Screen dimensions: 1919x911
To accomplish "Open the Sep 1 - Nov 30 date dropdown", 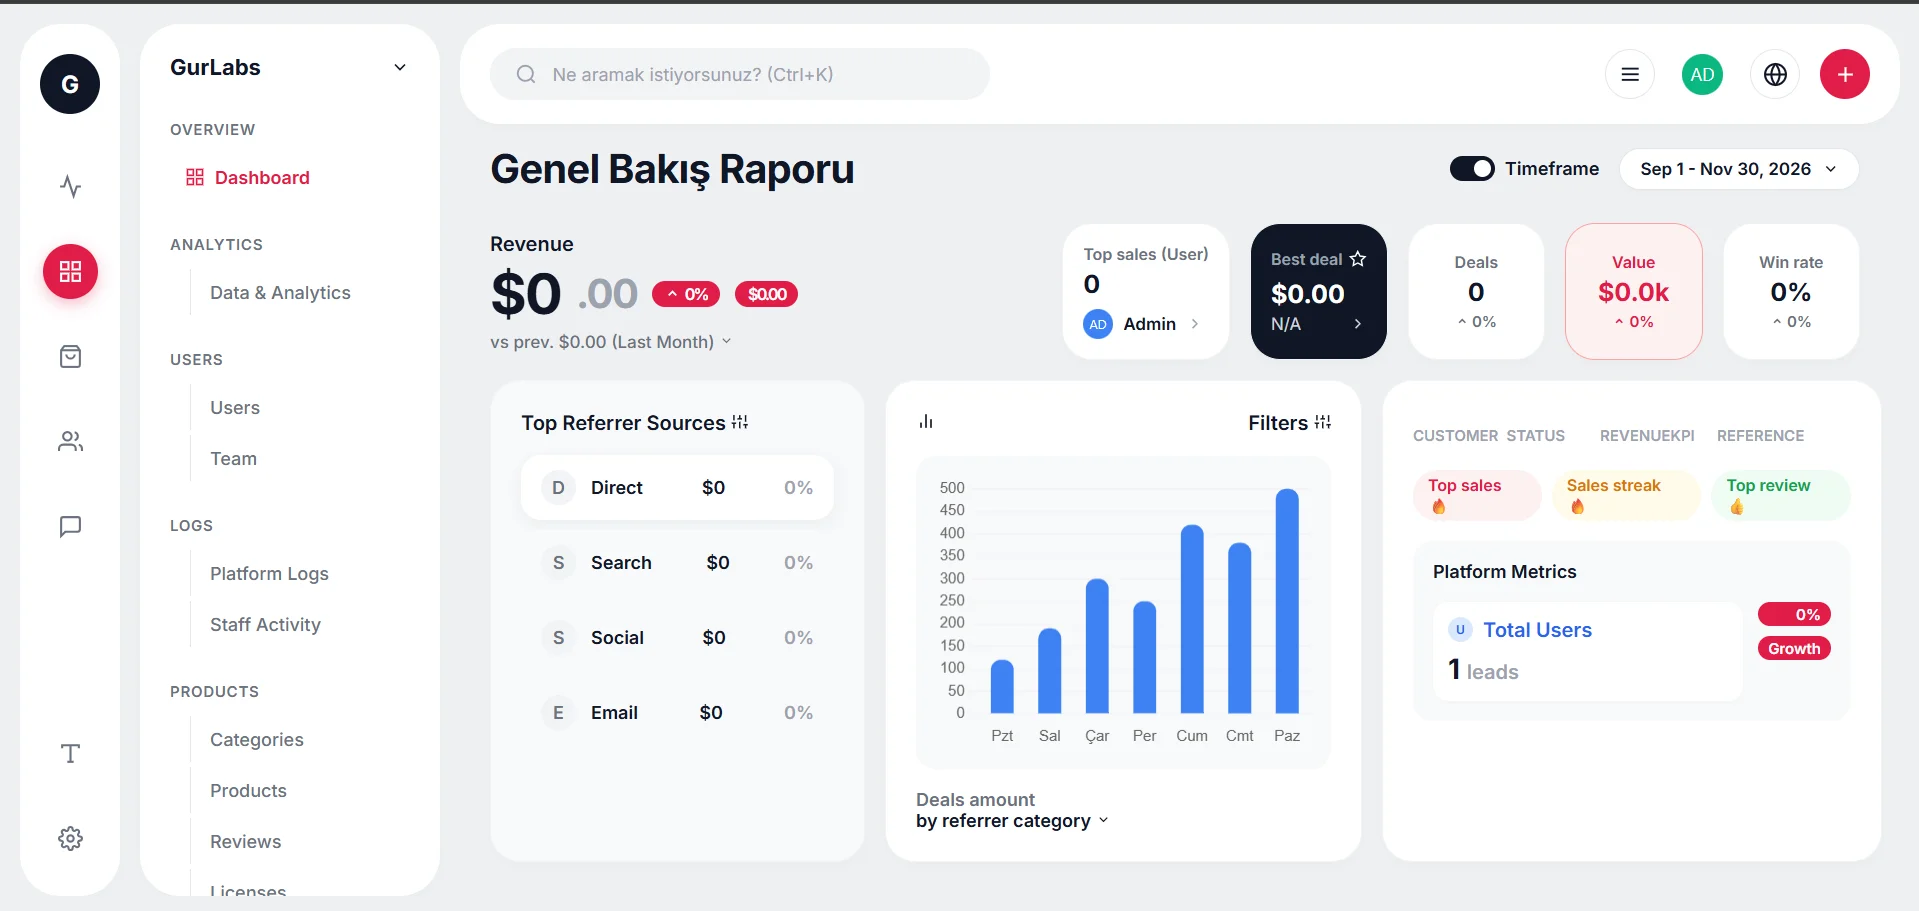I will tap(1739, 169).
